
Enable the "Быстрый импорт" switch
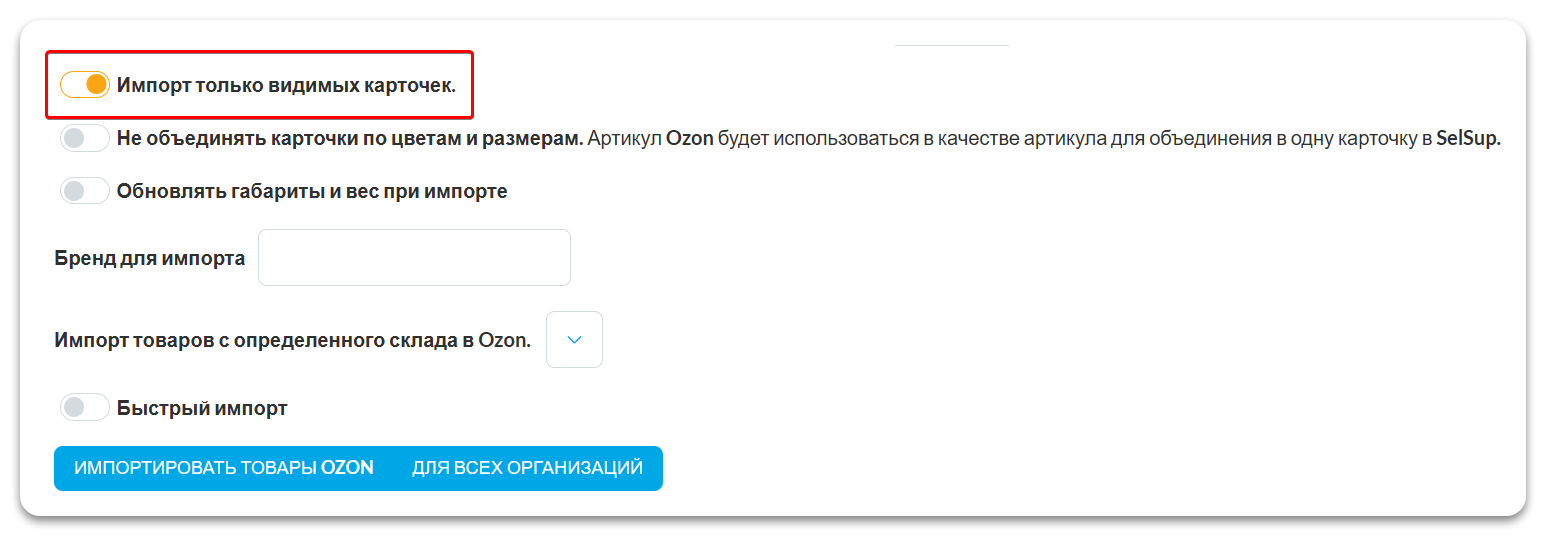85,408
